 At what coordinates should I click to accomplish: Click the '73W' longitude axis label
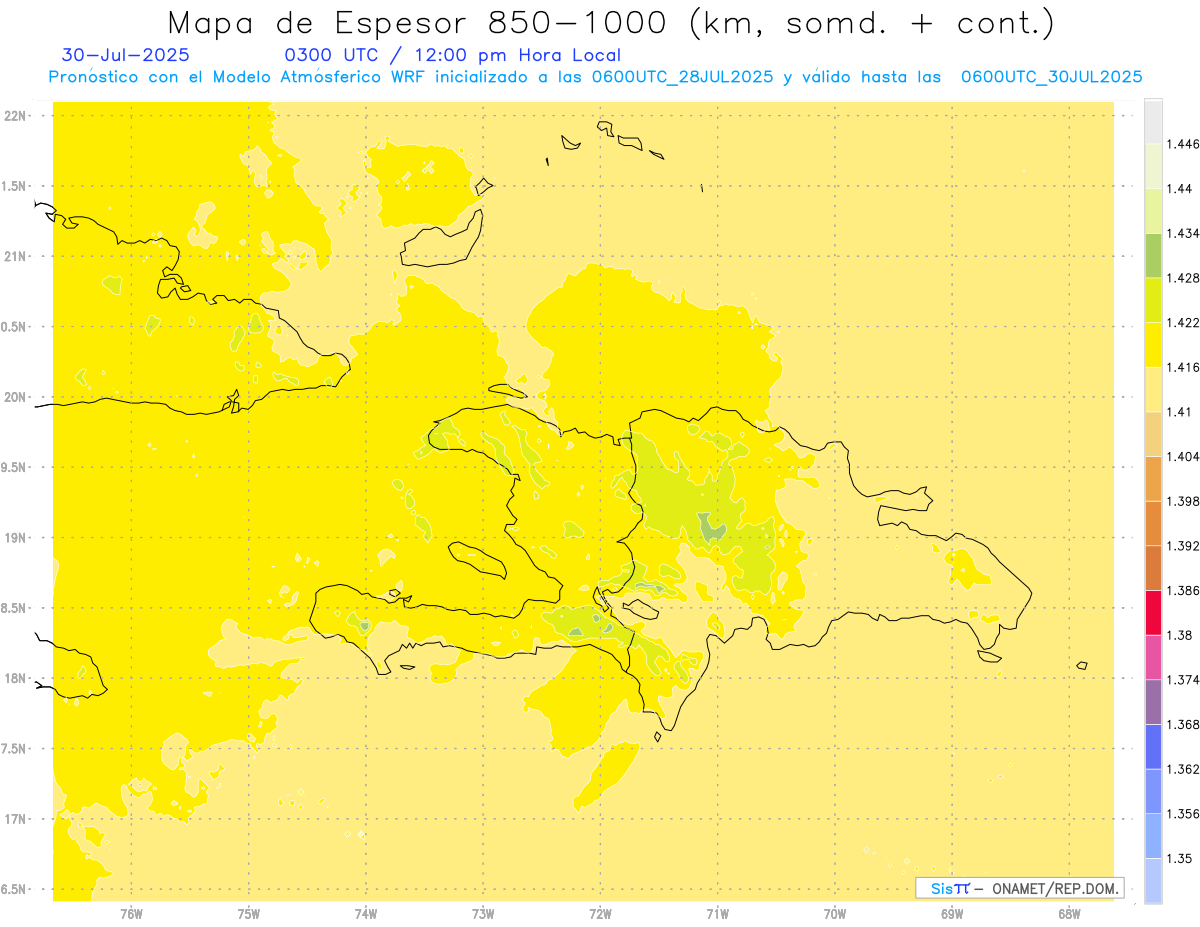[x=483, y=913]
